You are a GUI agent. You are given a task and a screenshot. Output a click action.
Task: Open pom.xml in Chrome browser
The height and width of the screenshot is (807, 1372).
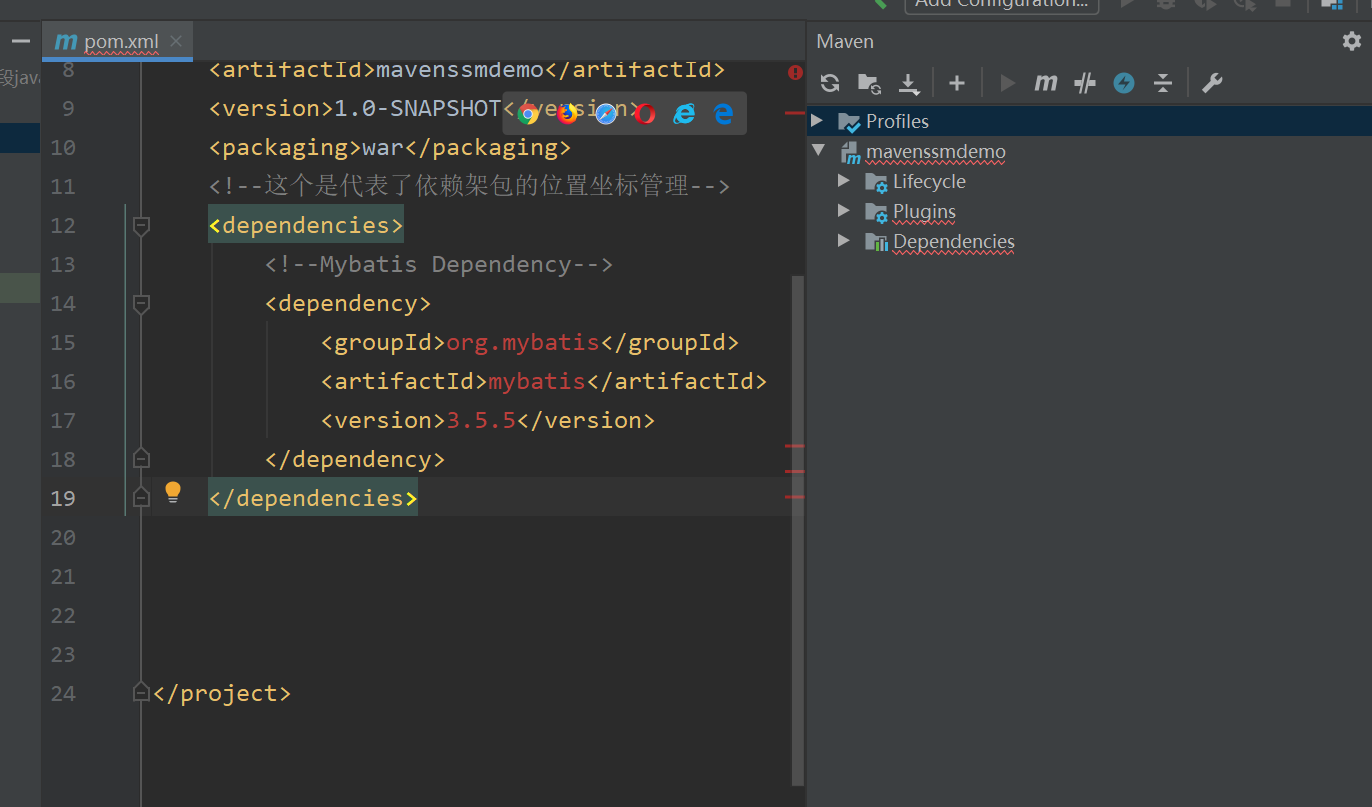click(x=529, y=114)
